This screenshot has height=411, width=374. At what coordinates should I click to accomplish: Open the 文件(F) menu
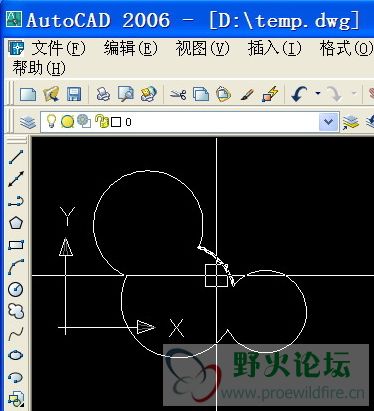[x=58, y=48]
